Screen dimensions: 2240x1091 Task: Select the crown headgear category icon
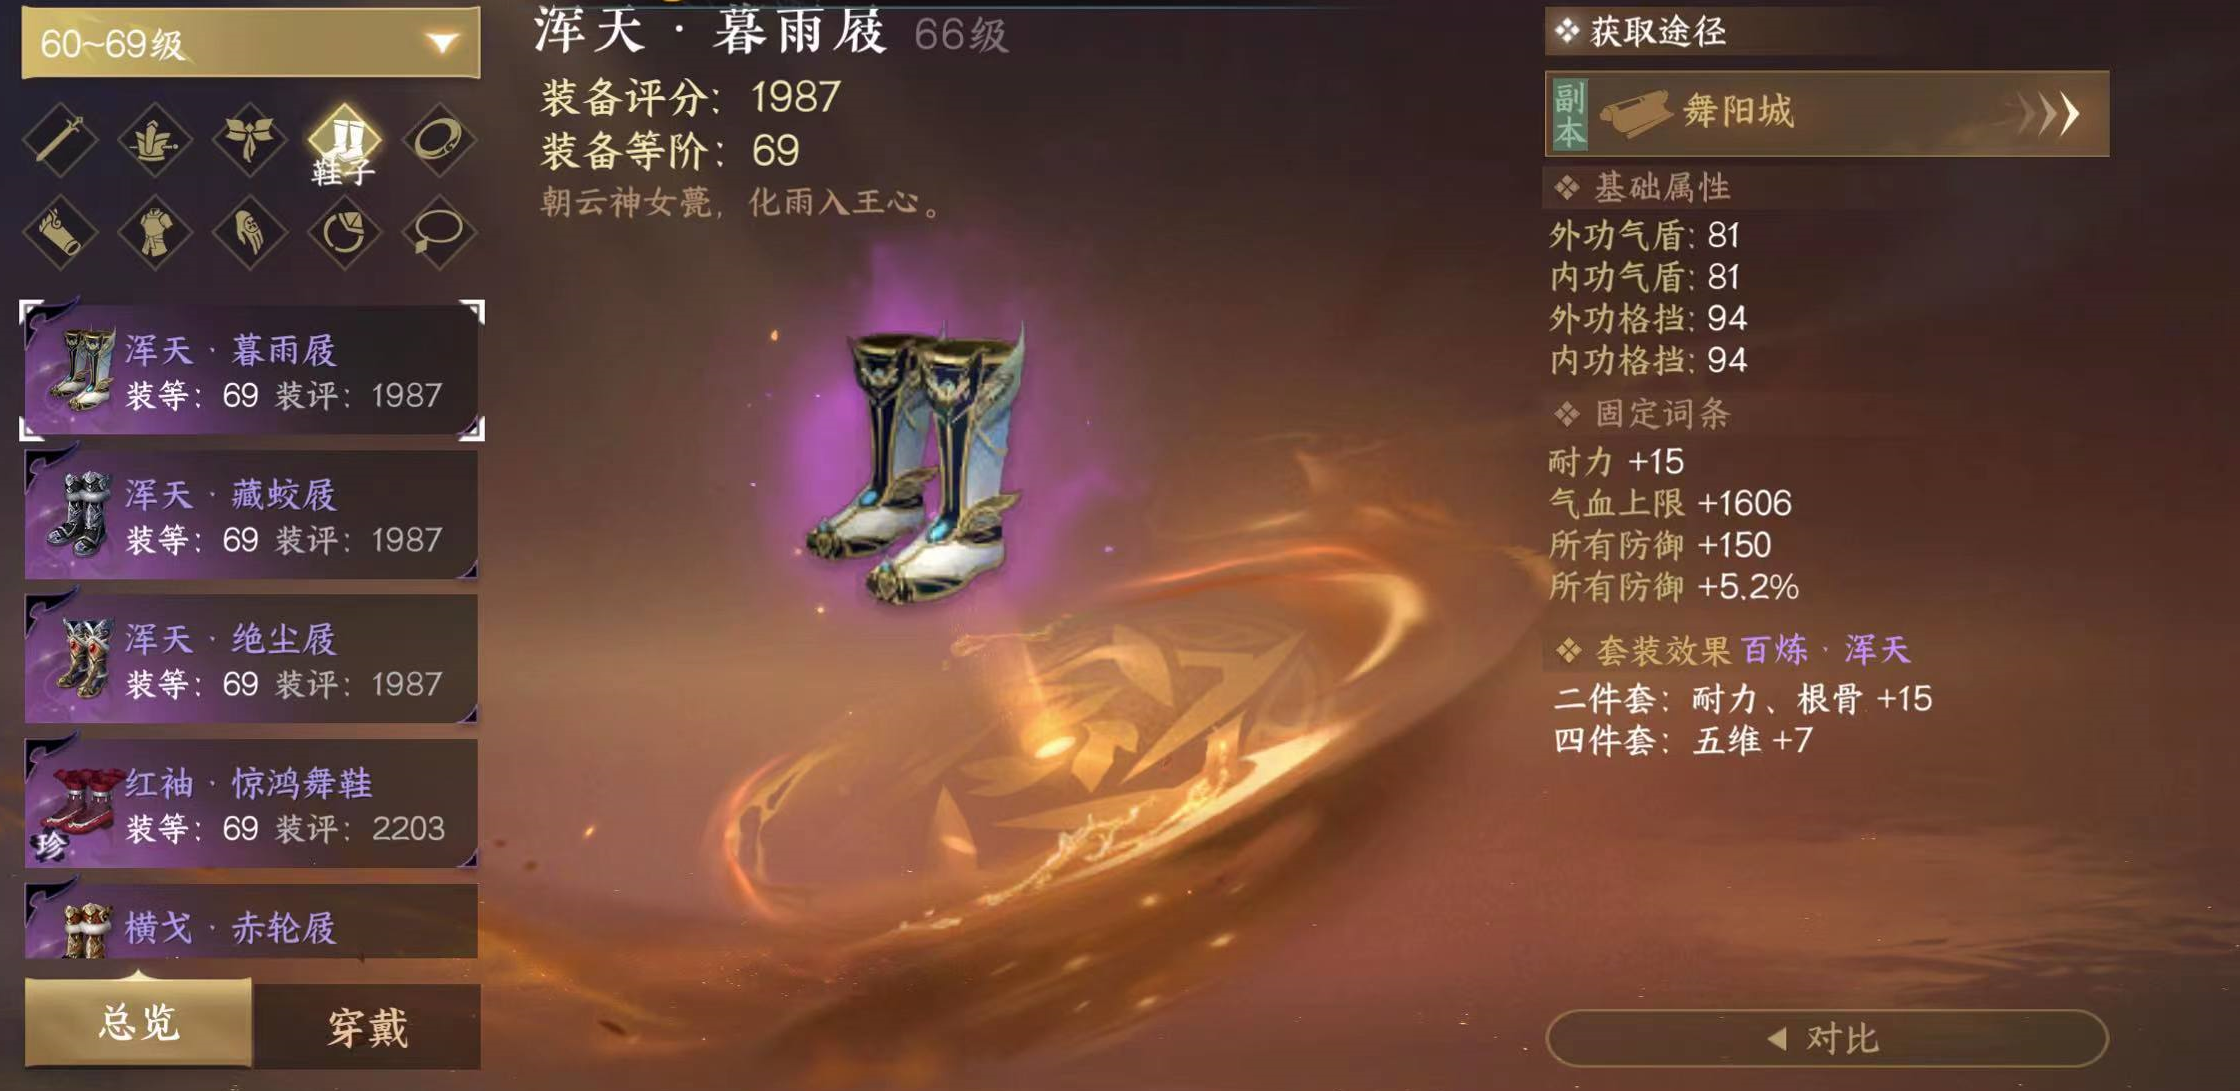155,140
